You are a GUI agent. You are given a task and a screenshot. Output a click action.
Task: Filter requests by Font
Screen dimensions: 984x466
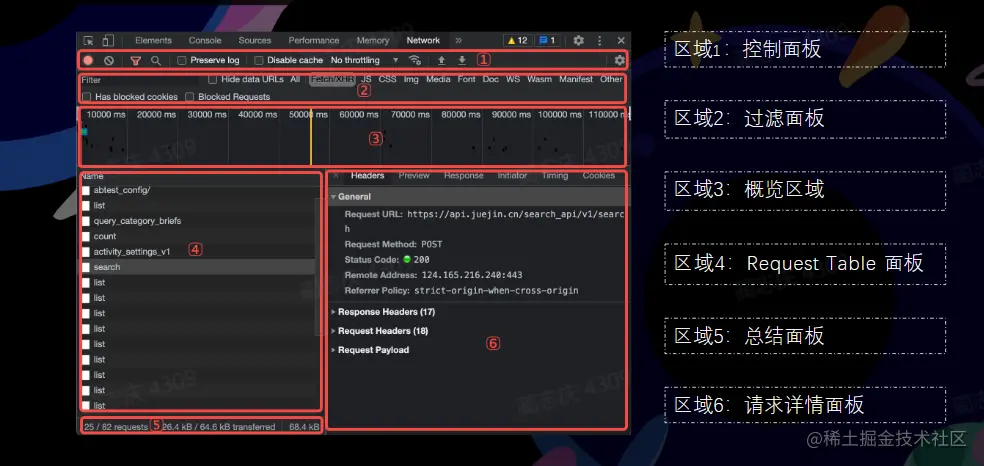pos(466,80)
